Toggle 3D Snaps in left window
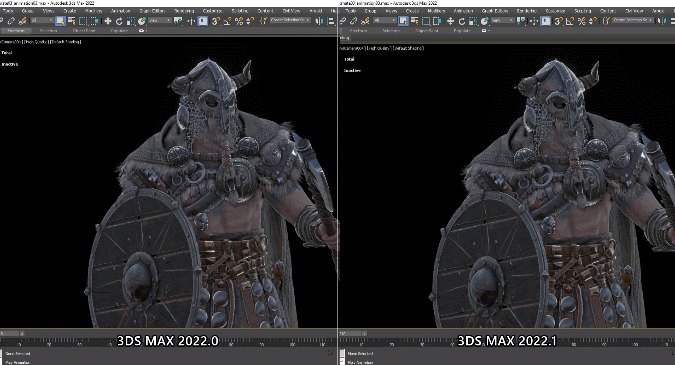Image resolution: width=675 pixels, height=365 pixels. [x=216, y=21]
